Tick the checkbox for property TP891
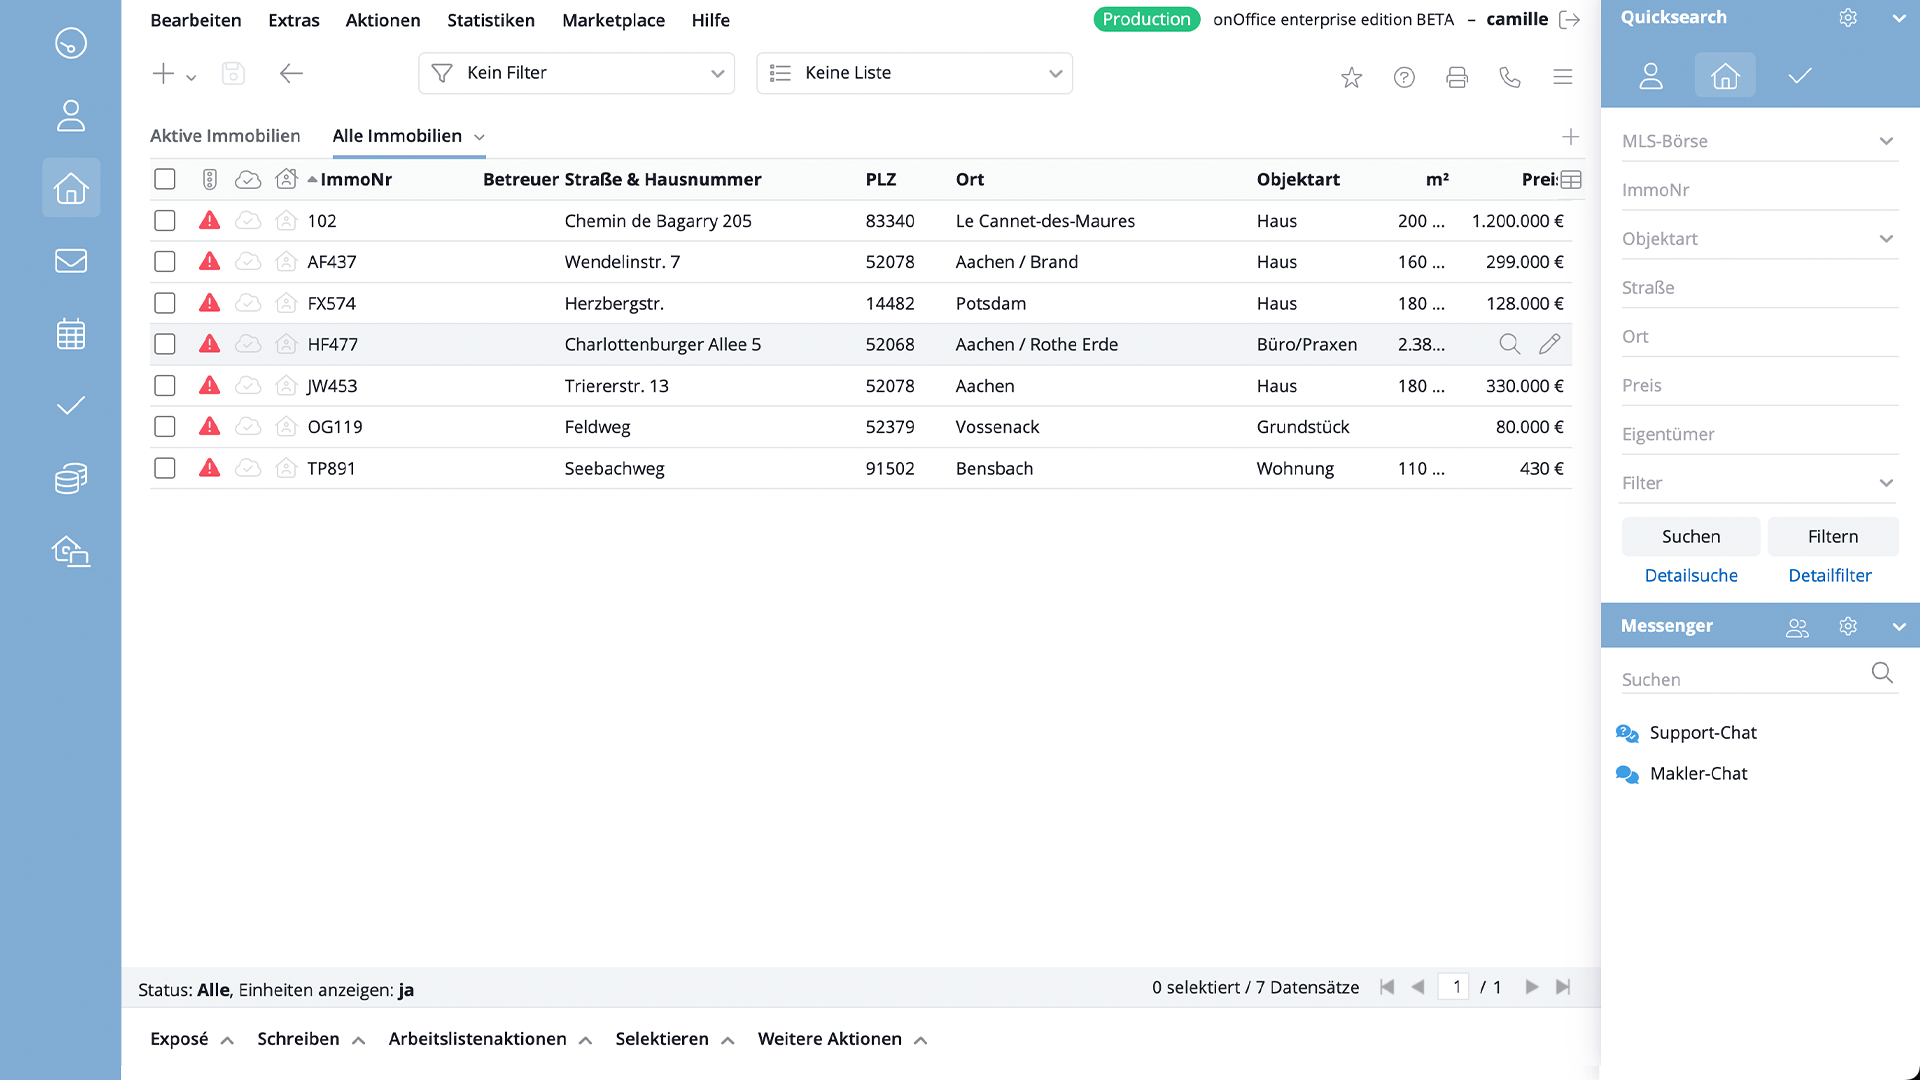This screenshot has height=1080, width=1920. (165, 468)
